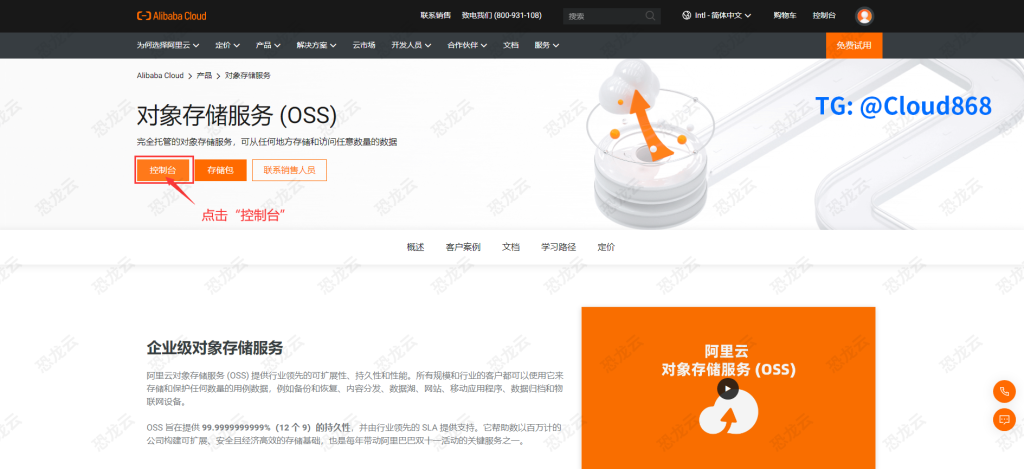Click 对象存储服务 breadcrumb
Image resolution: width=1024 pixels, height=469 pixels.
coord(248,76)
